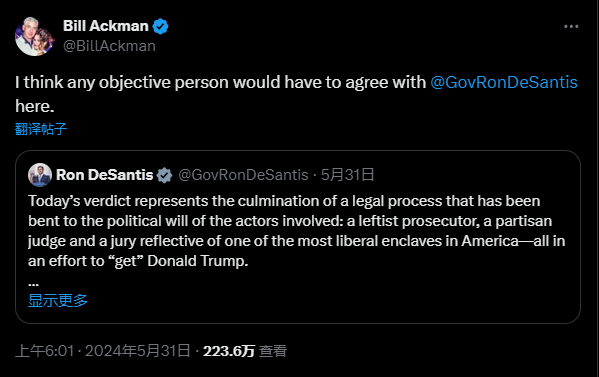Click the quoted tweet card border area

point(298,237)
